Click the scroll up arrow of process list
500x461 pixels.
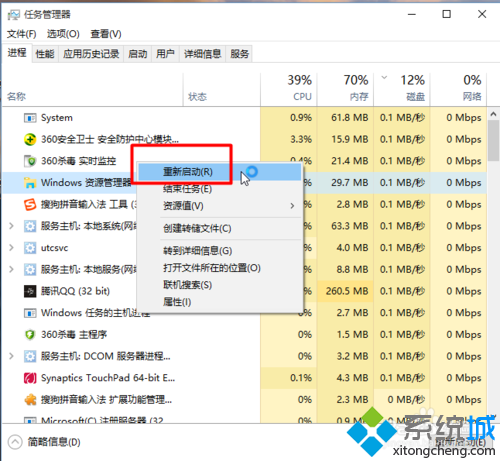(x=493, y=114)
